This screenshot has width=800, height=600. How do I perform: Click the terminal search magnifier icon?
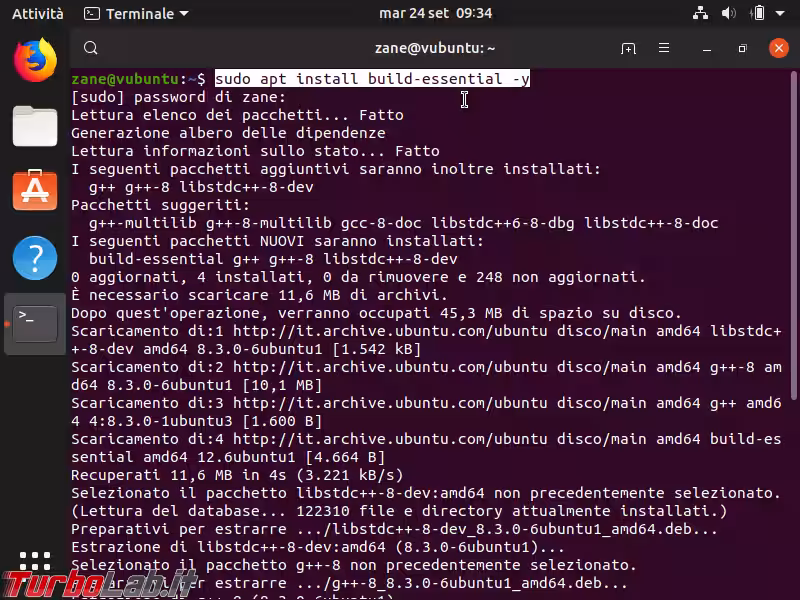[x=90, y=48]
